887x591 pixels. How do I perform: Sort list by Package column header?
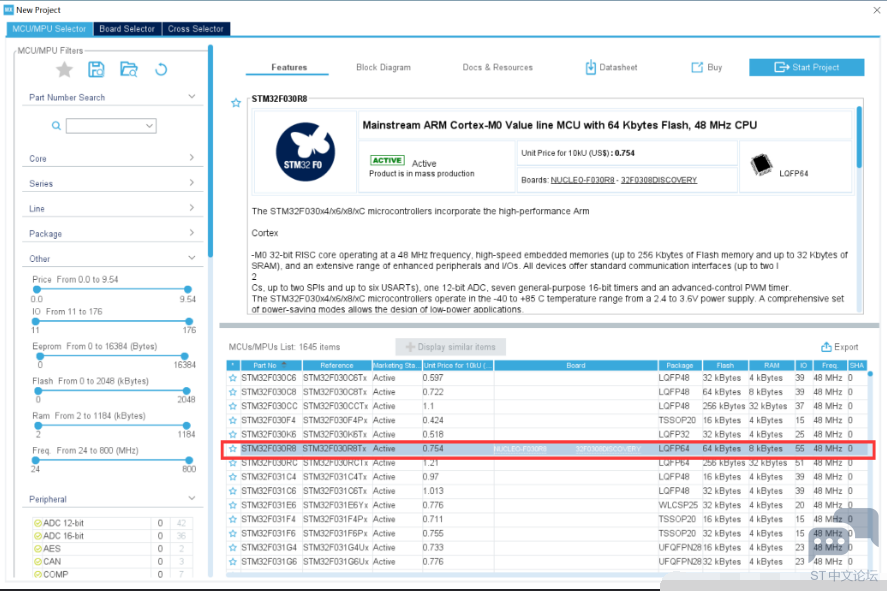click(680, 365)
